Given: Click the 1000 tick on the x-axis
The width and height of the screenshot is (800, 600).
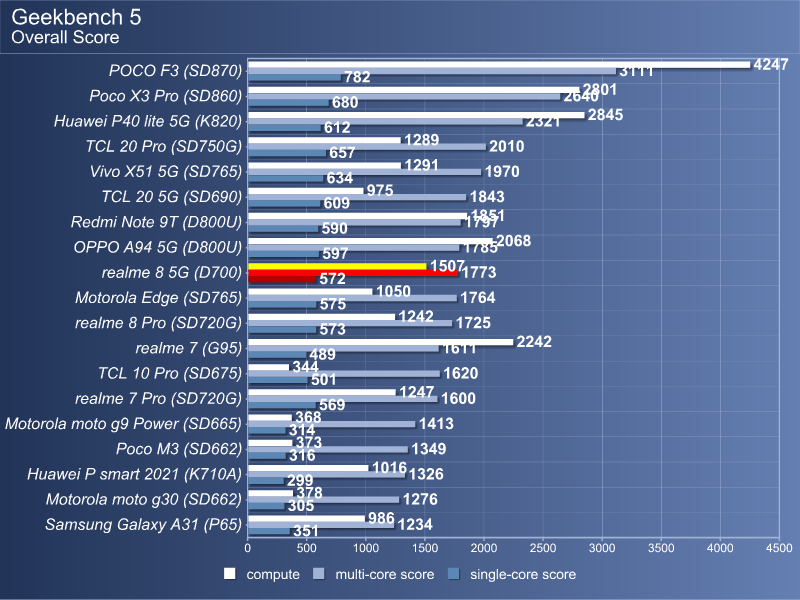Looking at the screenshot, I should (x=366, y=548).
